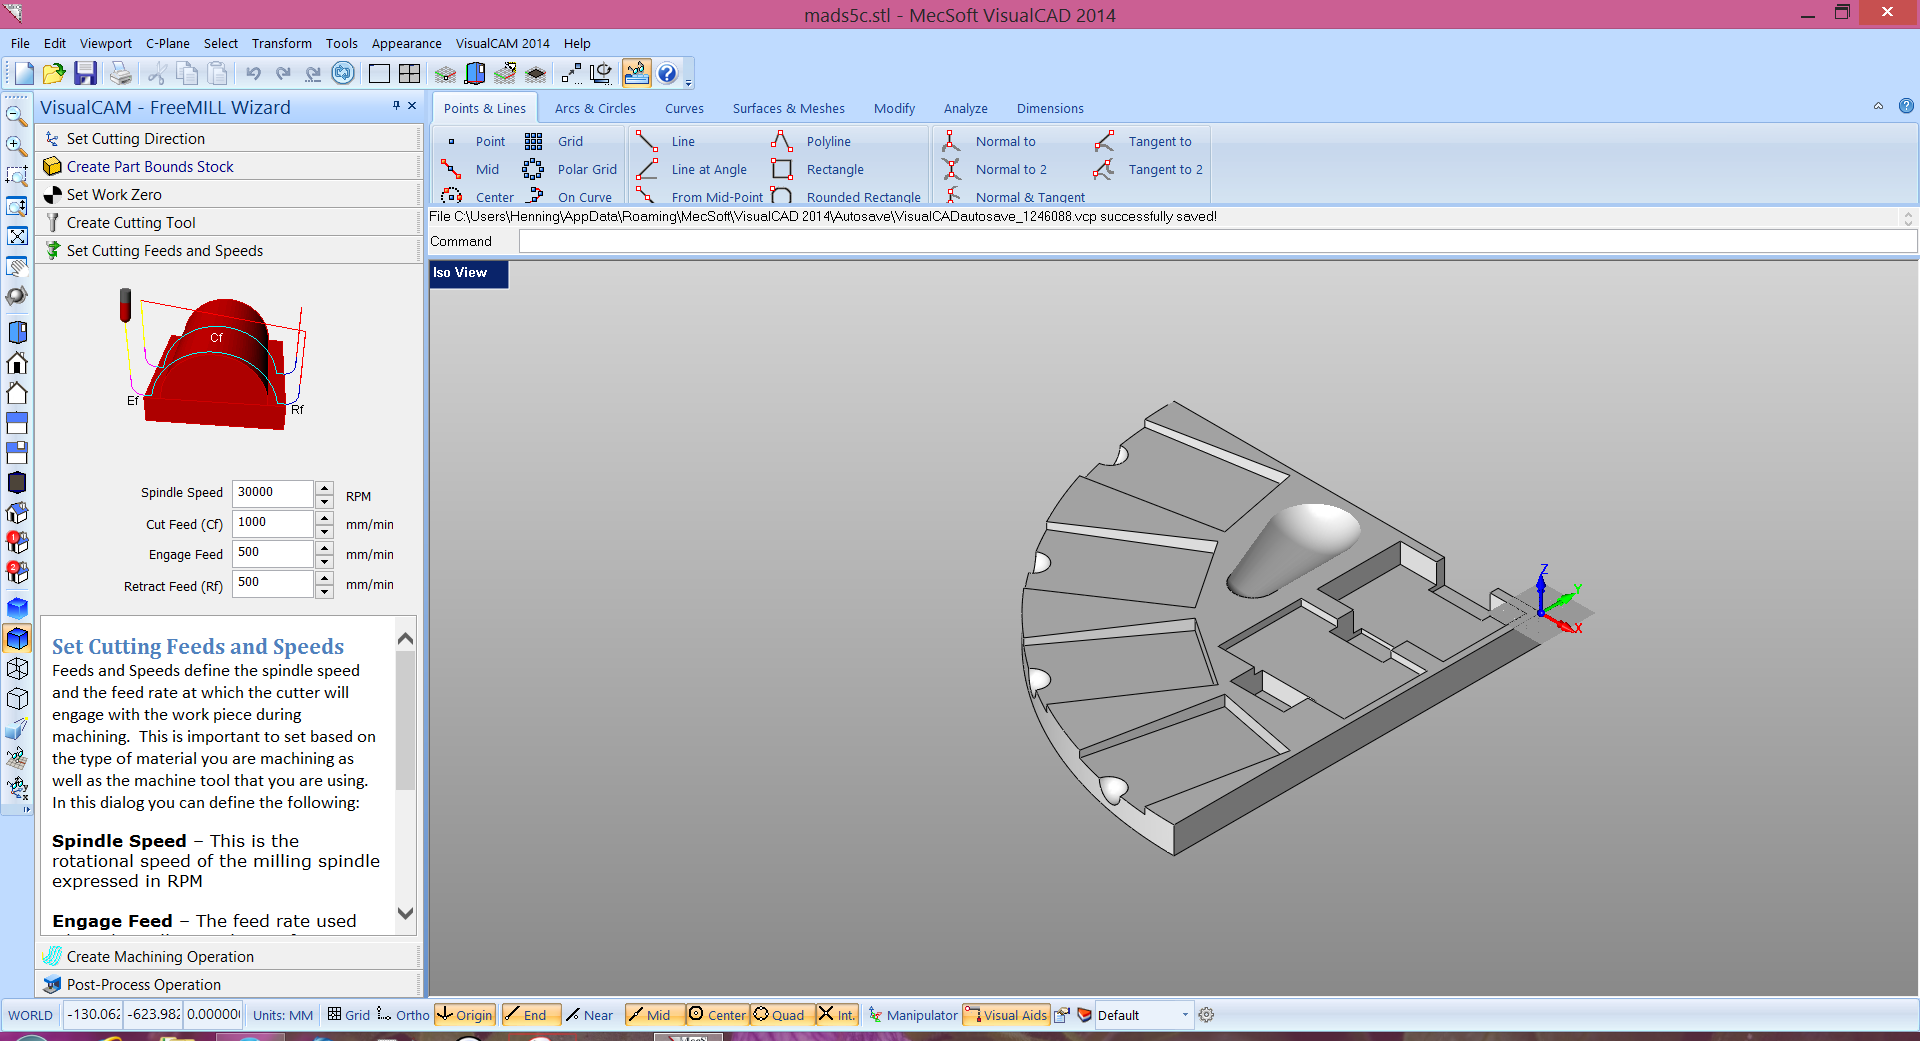Screen dimensions: 1920x1041
Task: Click the help question mark icon
Action: pos(667,73)
